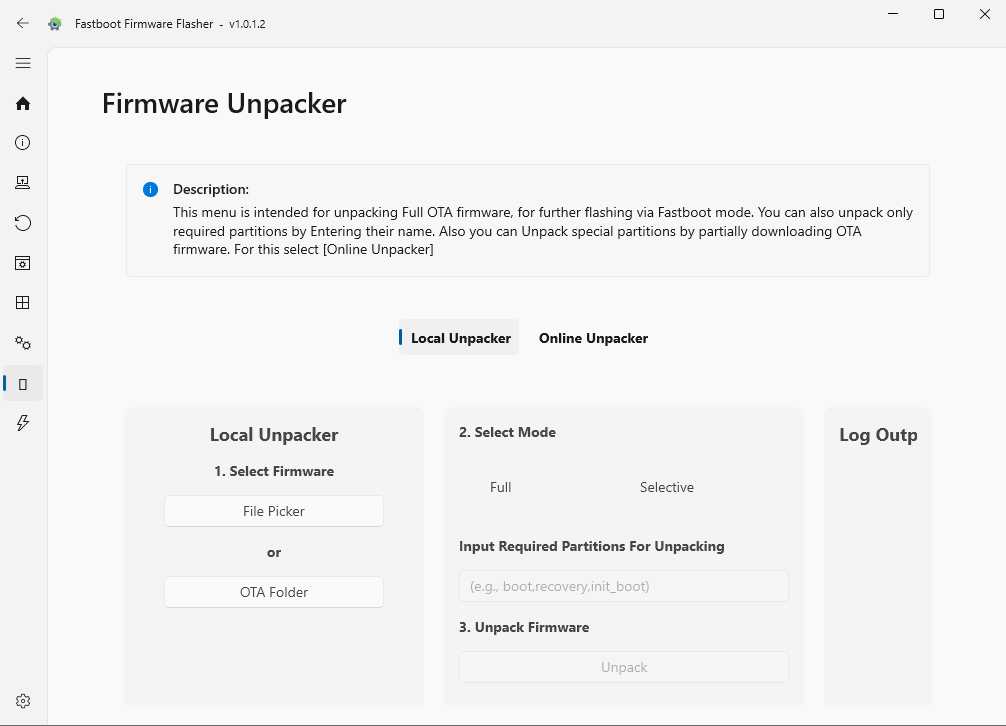
Task: Click the File Picker button
Action: 274,511
